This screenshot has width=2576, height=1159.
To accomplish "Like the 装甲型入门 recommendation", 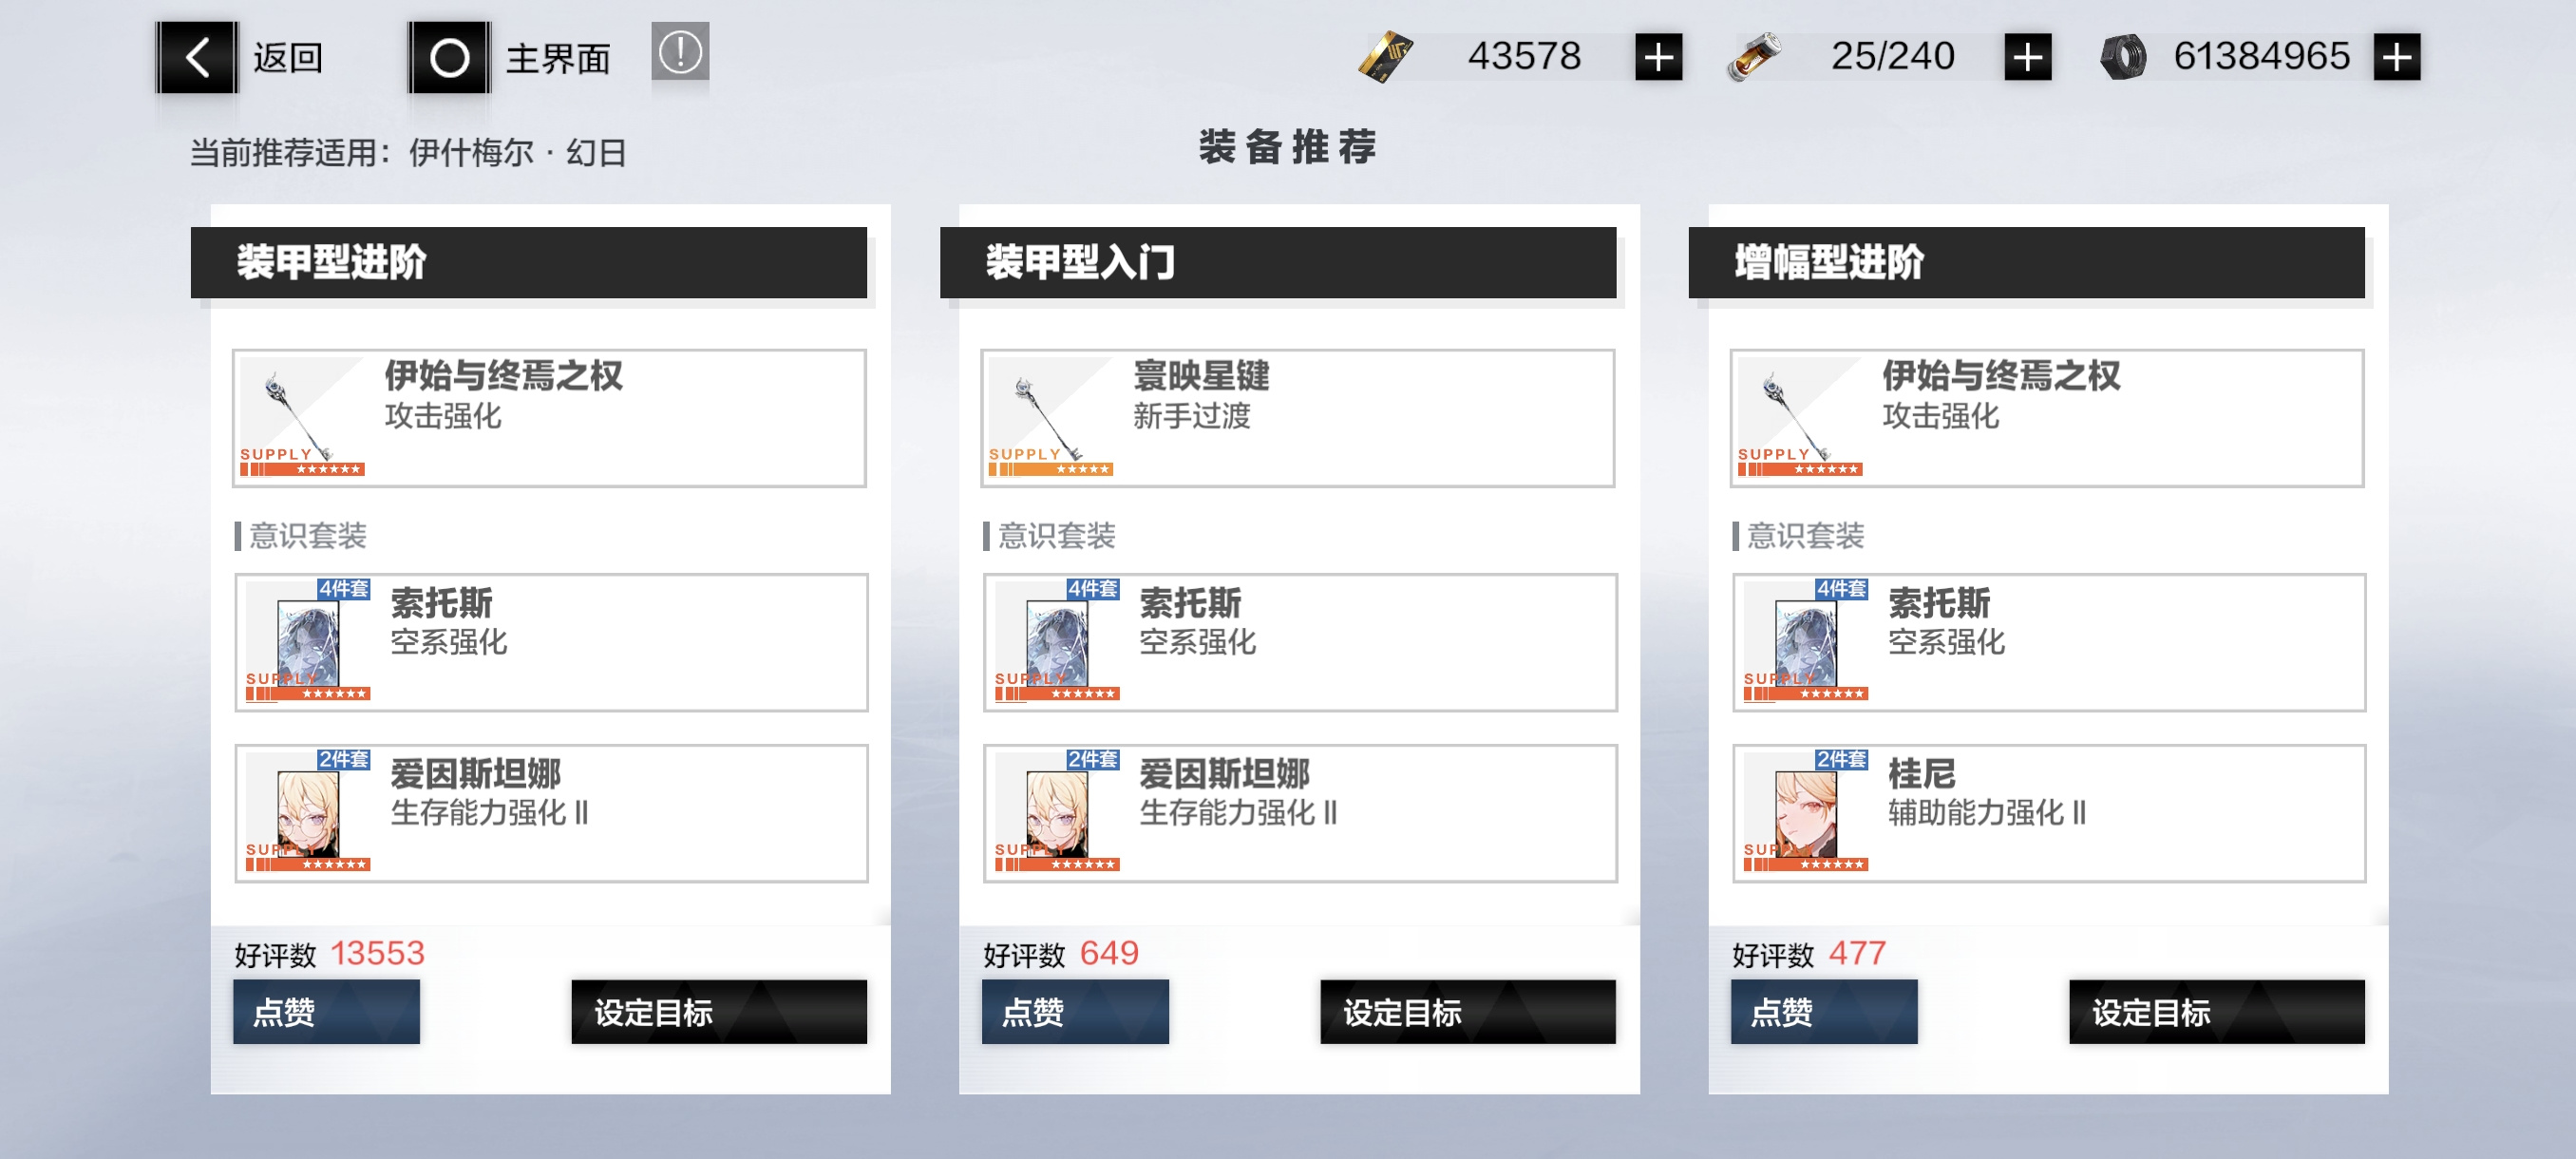I will 1075,1012.
